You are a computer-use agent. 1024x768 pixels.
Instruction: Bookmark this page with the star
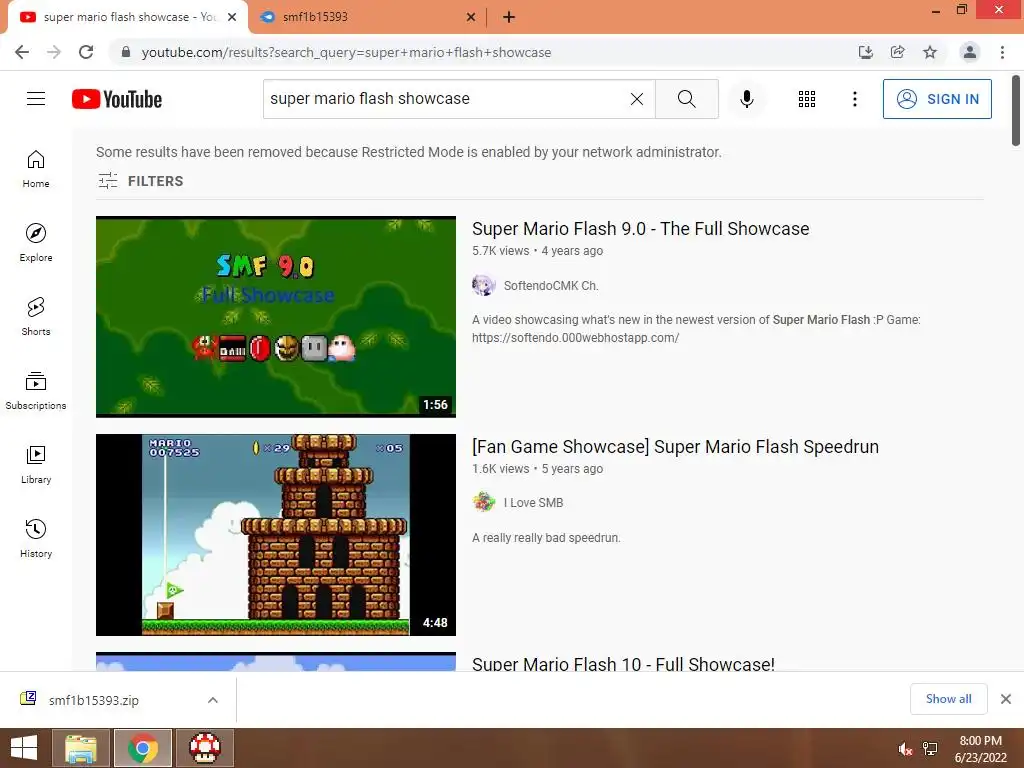[x=930, y=52]
